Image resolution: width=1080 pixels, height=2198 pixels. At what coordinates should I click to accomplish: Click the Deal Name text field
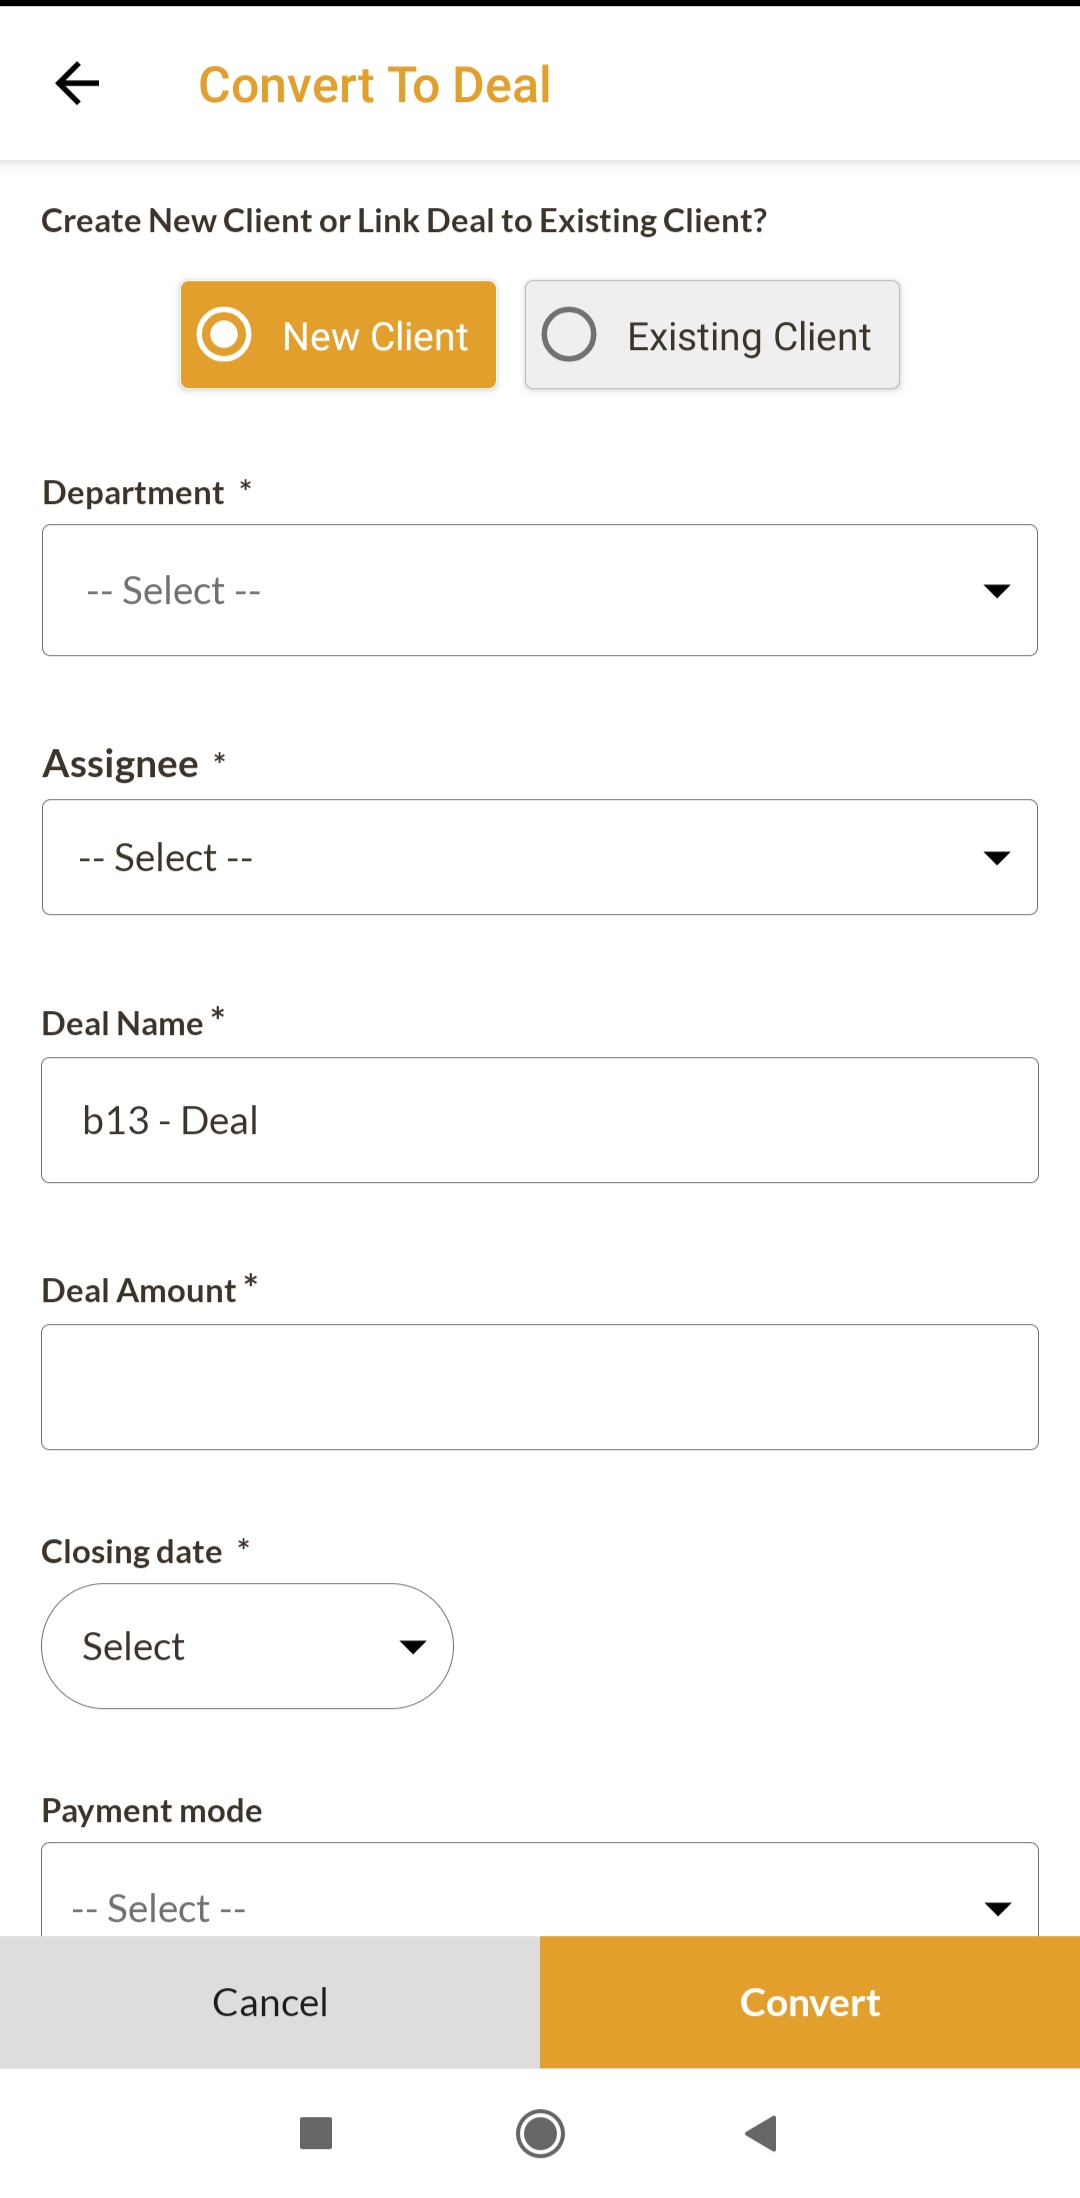pyautogui.click(x=539, y=1120)
